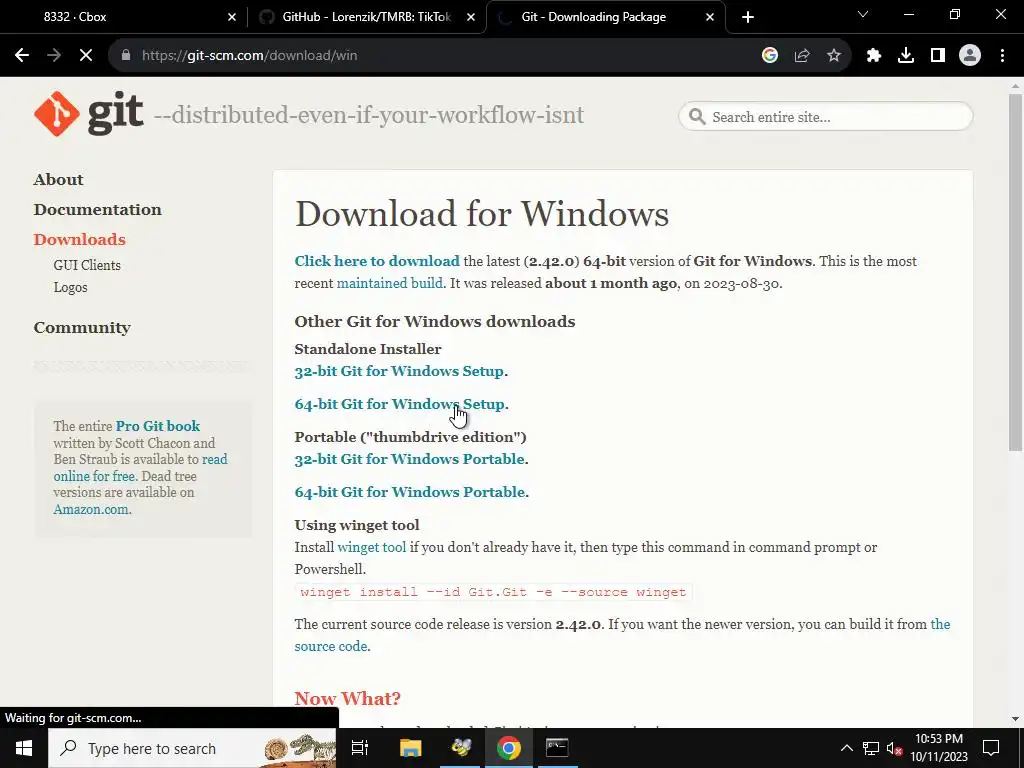Image resolution: width=1024 pixels, height=768 pixels.
Task: Open Task View on the taskbar
Action: [360, 748]
